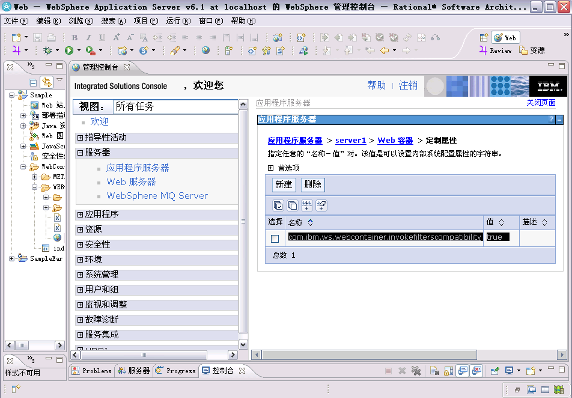This screenshot has height=398, width=572.
Task: Check the com.ibm.ws.webcontainer property row checkbox
Action: coord(275,239)
